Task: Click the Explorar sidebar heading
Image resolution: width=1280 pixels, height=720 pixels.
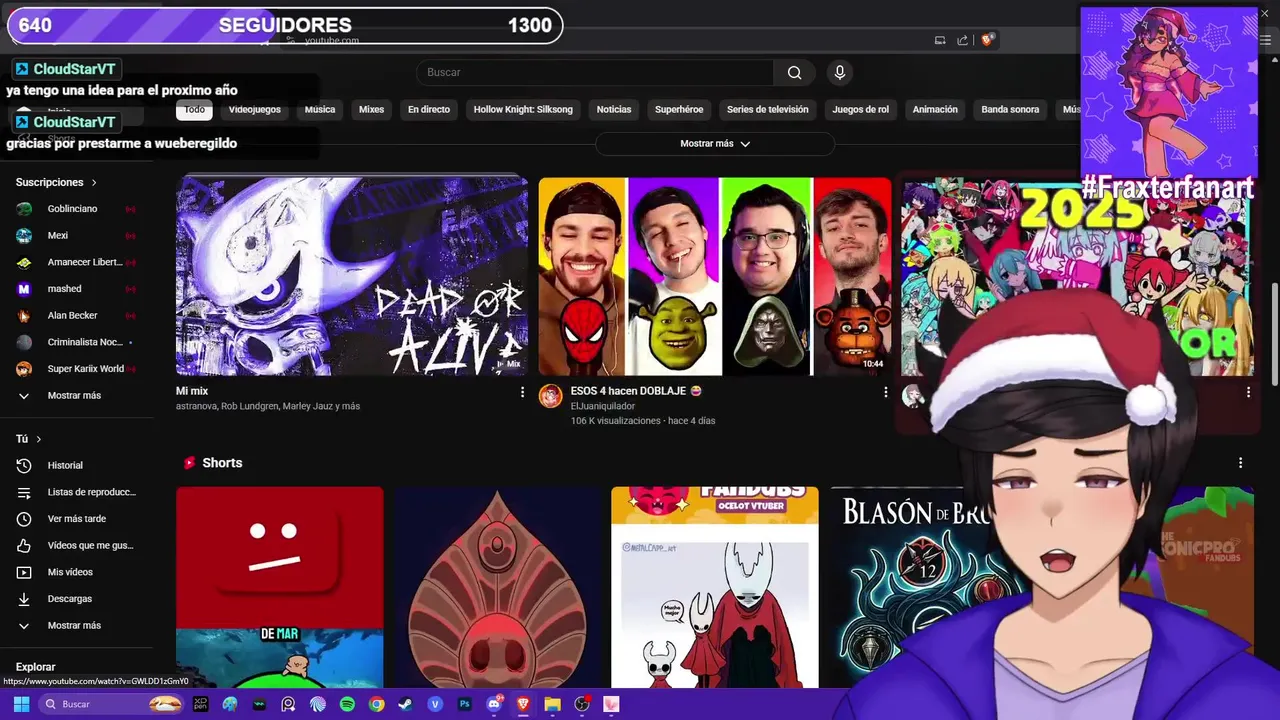Action: click(x=36, y=667)
